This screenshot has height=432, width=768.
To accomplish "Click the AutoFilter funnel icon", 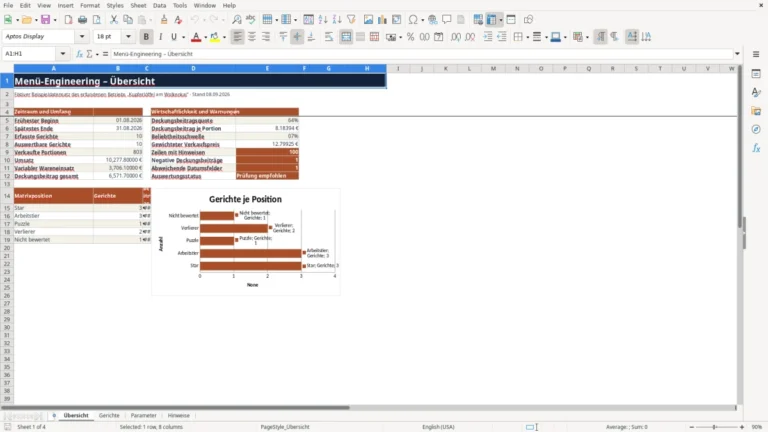I will pos(351,20).
